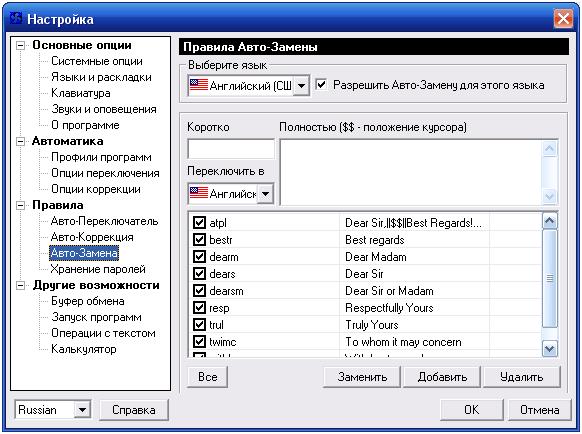582x434 pixels.
Task: Click rules list scrollbar down arrow
Action: coord(550,349)
